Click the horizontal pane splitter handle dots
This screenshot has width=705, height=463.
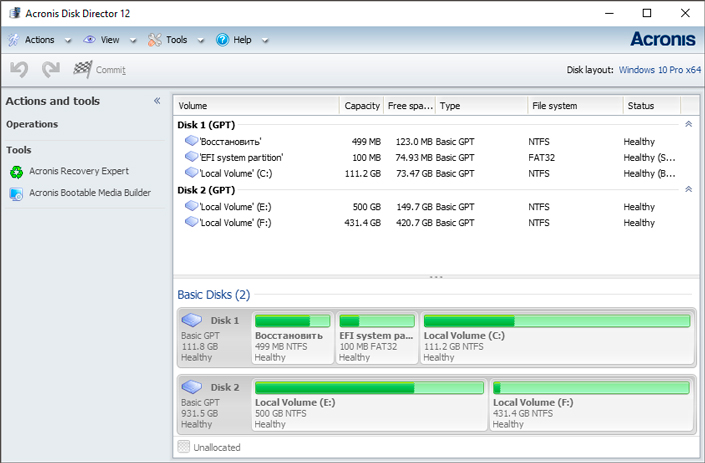(x=436, y=276)
